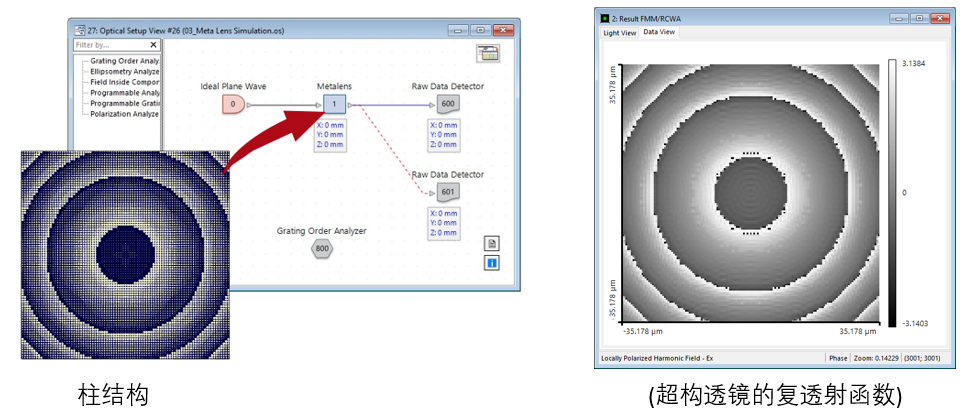
Task: Select the Ideal Plane Wave source node
Action: (x=233, y=104)
